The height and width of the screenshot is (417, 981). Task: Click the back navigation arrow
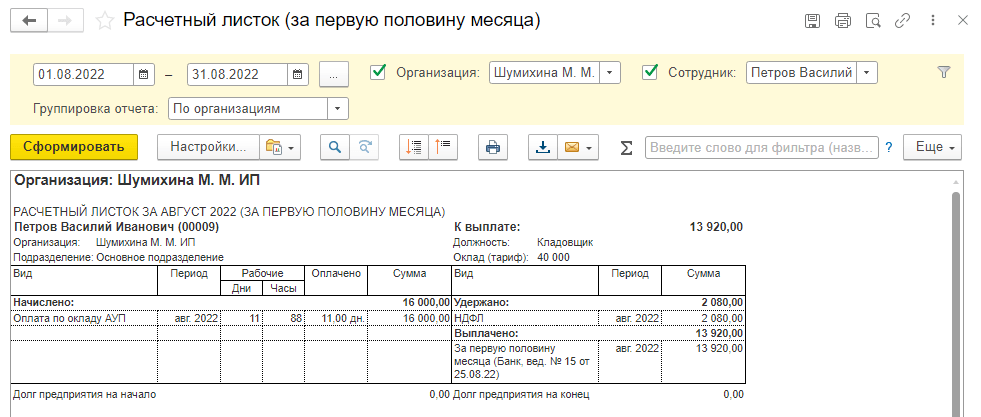(28, 20)
